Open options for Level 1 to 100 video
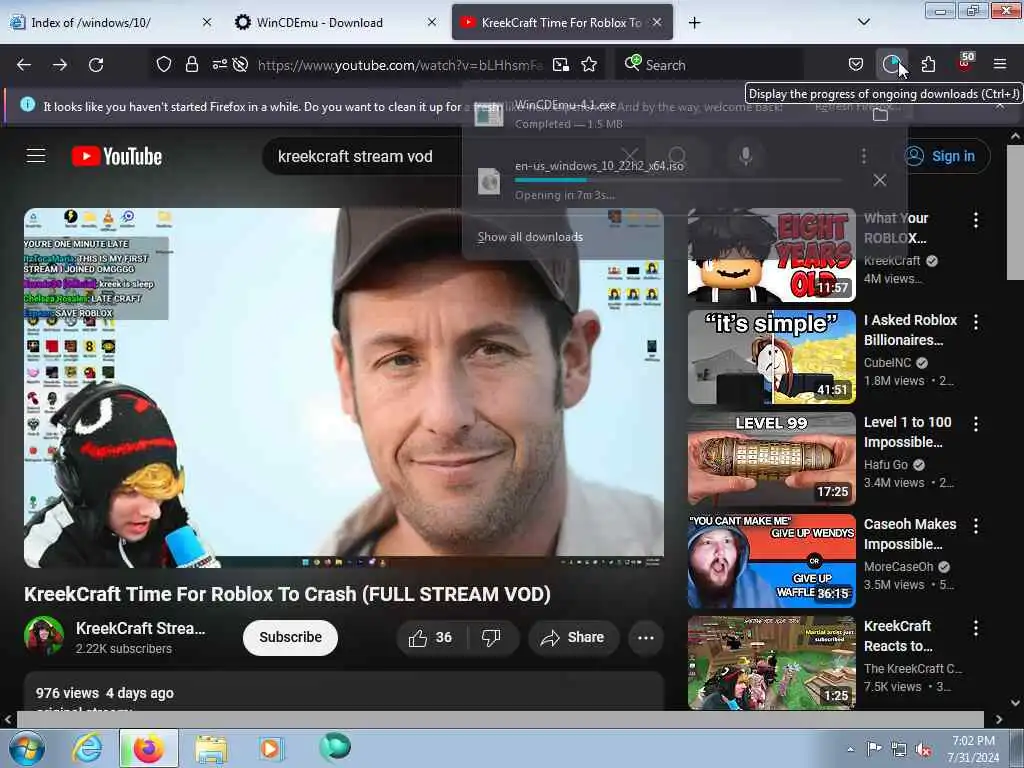 [976, 423]
